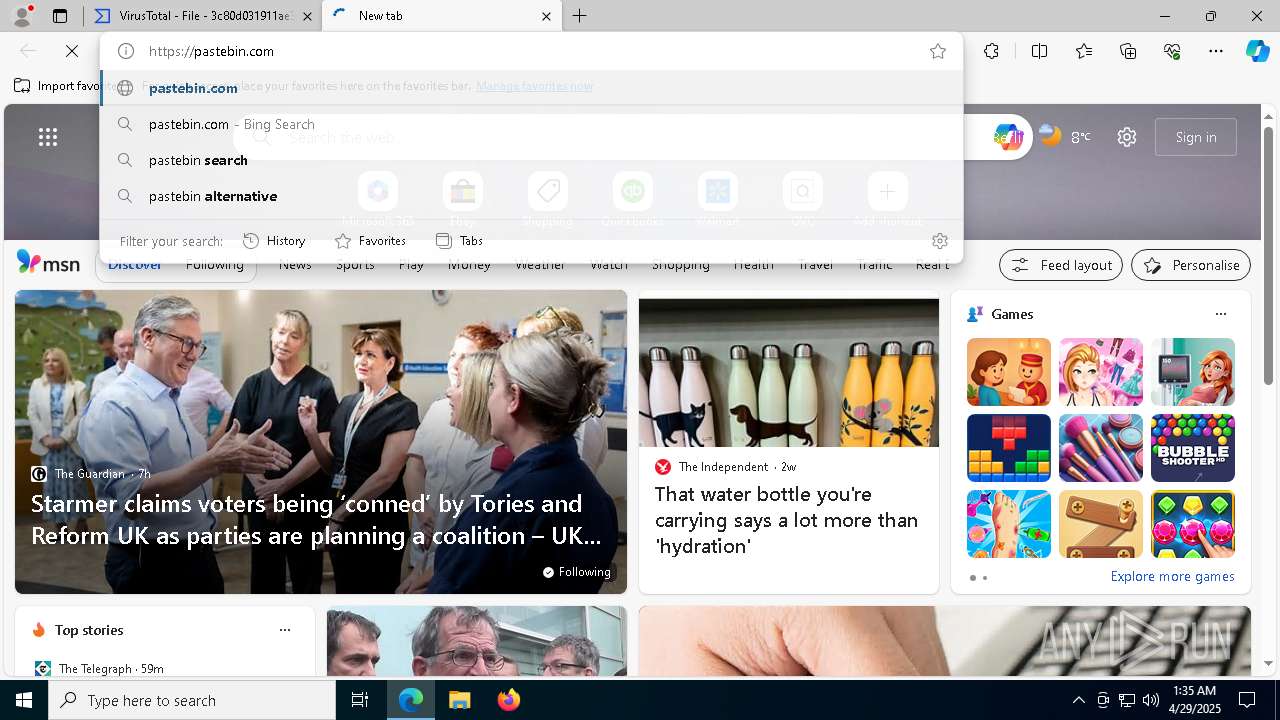
Task: View the 8°C weather widget
Action: coord(1065,137)
